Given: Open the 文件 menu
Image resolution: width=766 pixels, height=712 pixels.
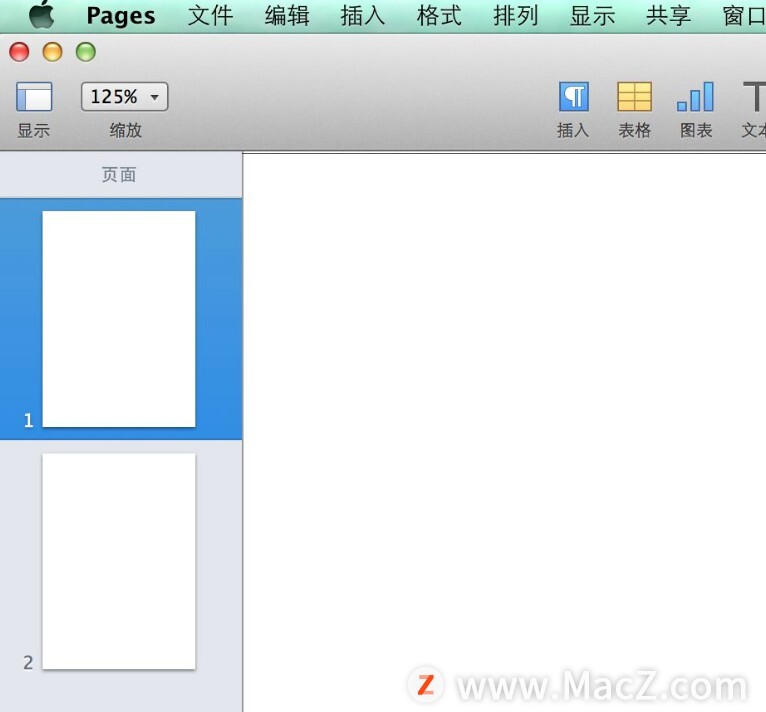Looking at the screenshot, I should 210,16.
